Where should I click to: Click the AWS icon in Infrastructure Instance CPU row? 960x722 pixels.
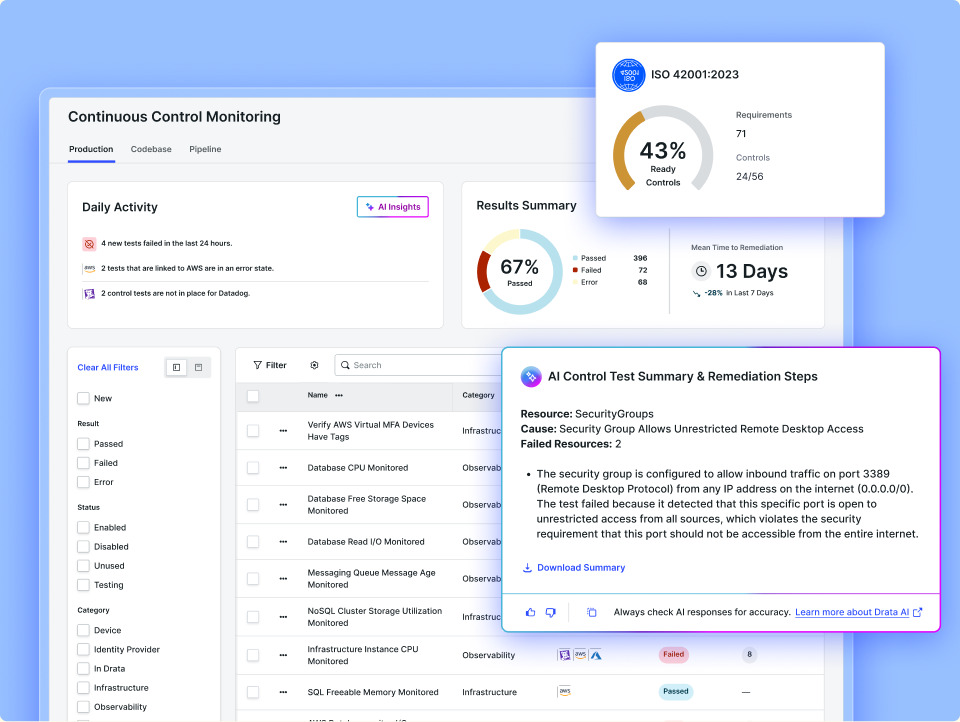pyautogui.click(x=580, y=655)
